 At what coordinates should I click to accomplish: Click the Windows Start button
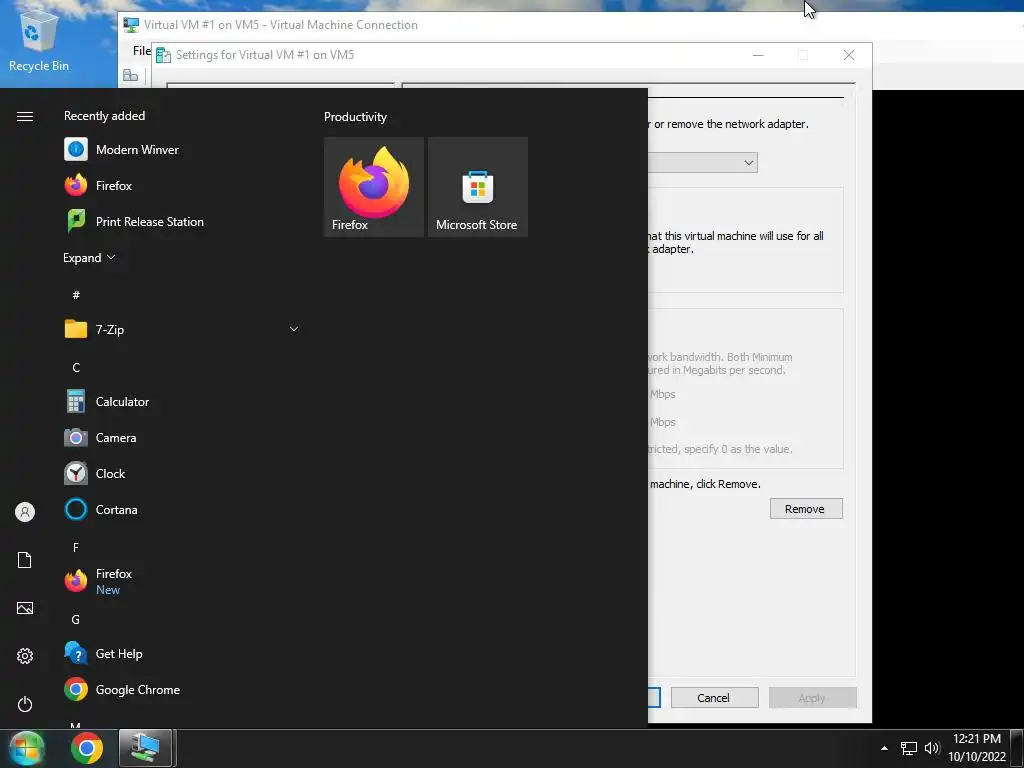click(26, 748)
